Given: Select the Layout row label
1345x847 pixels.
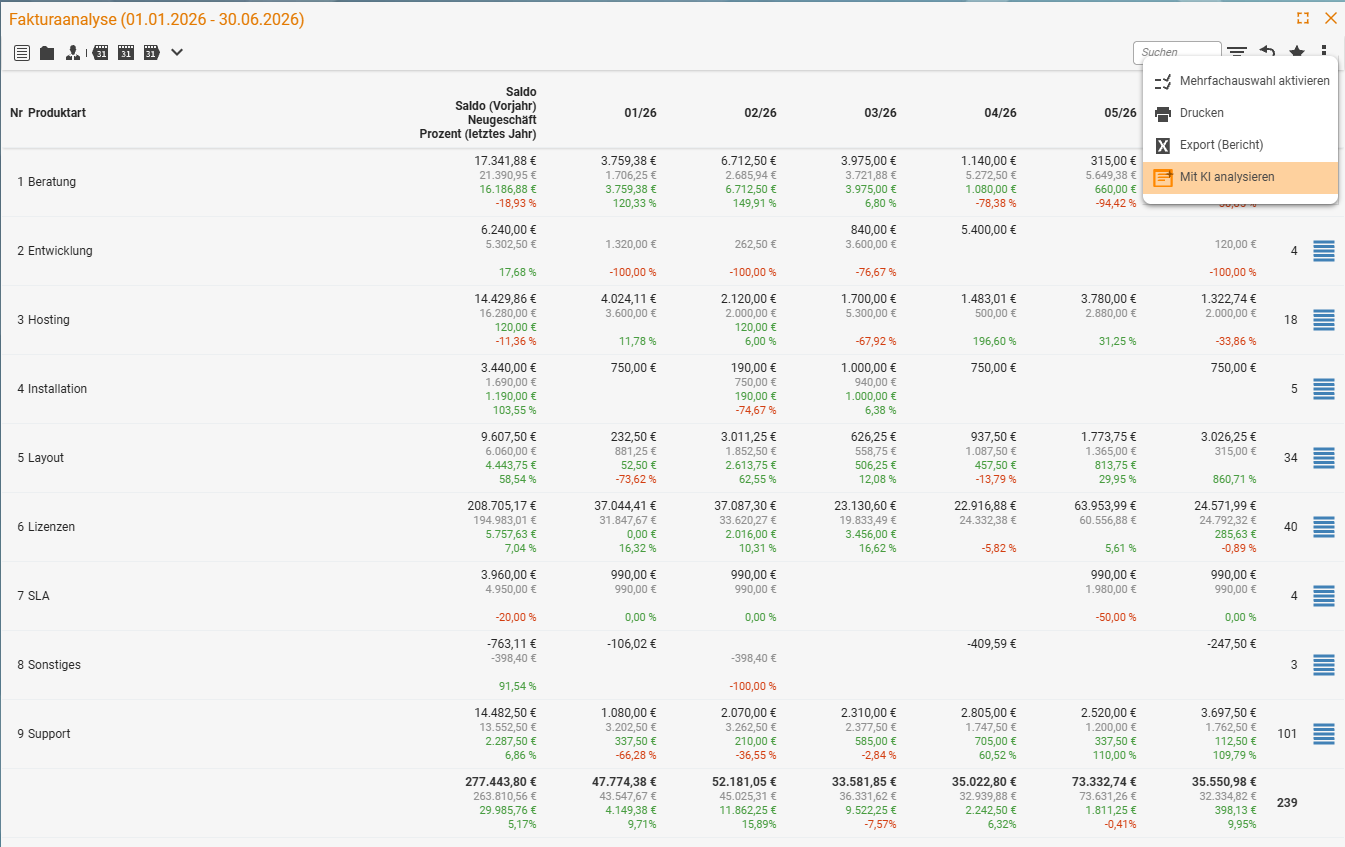Looking at the screenshot, I should [46, 458].
